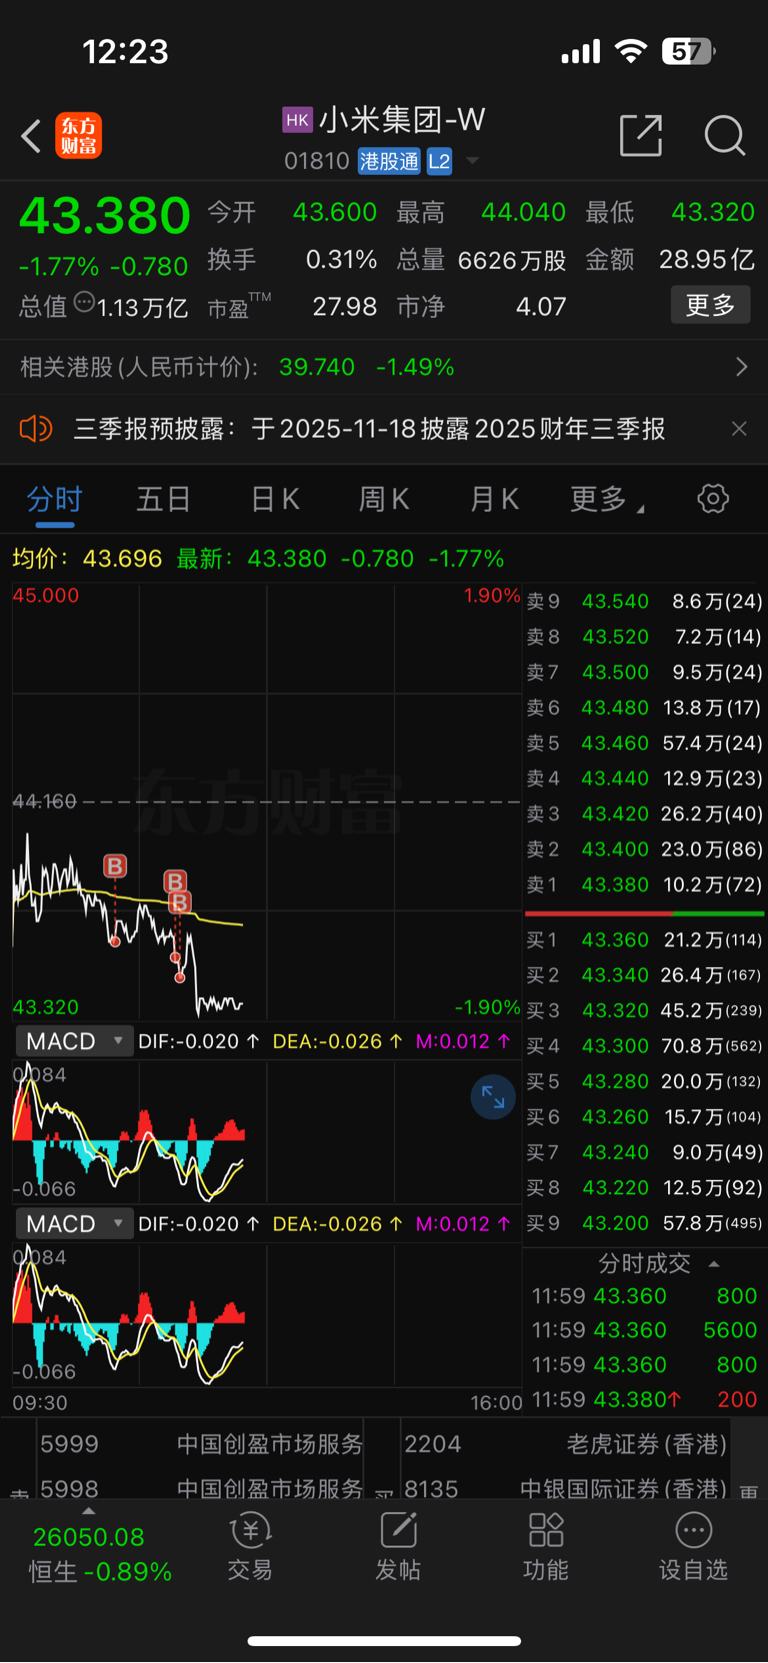This screenshot has width=768, height=1663.
Task: Select 买4 order row at 43.300
Action: [645, 1046]
